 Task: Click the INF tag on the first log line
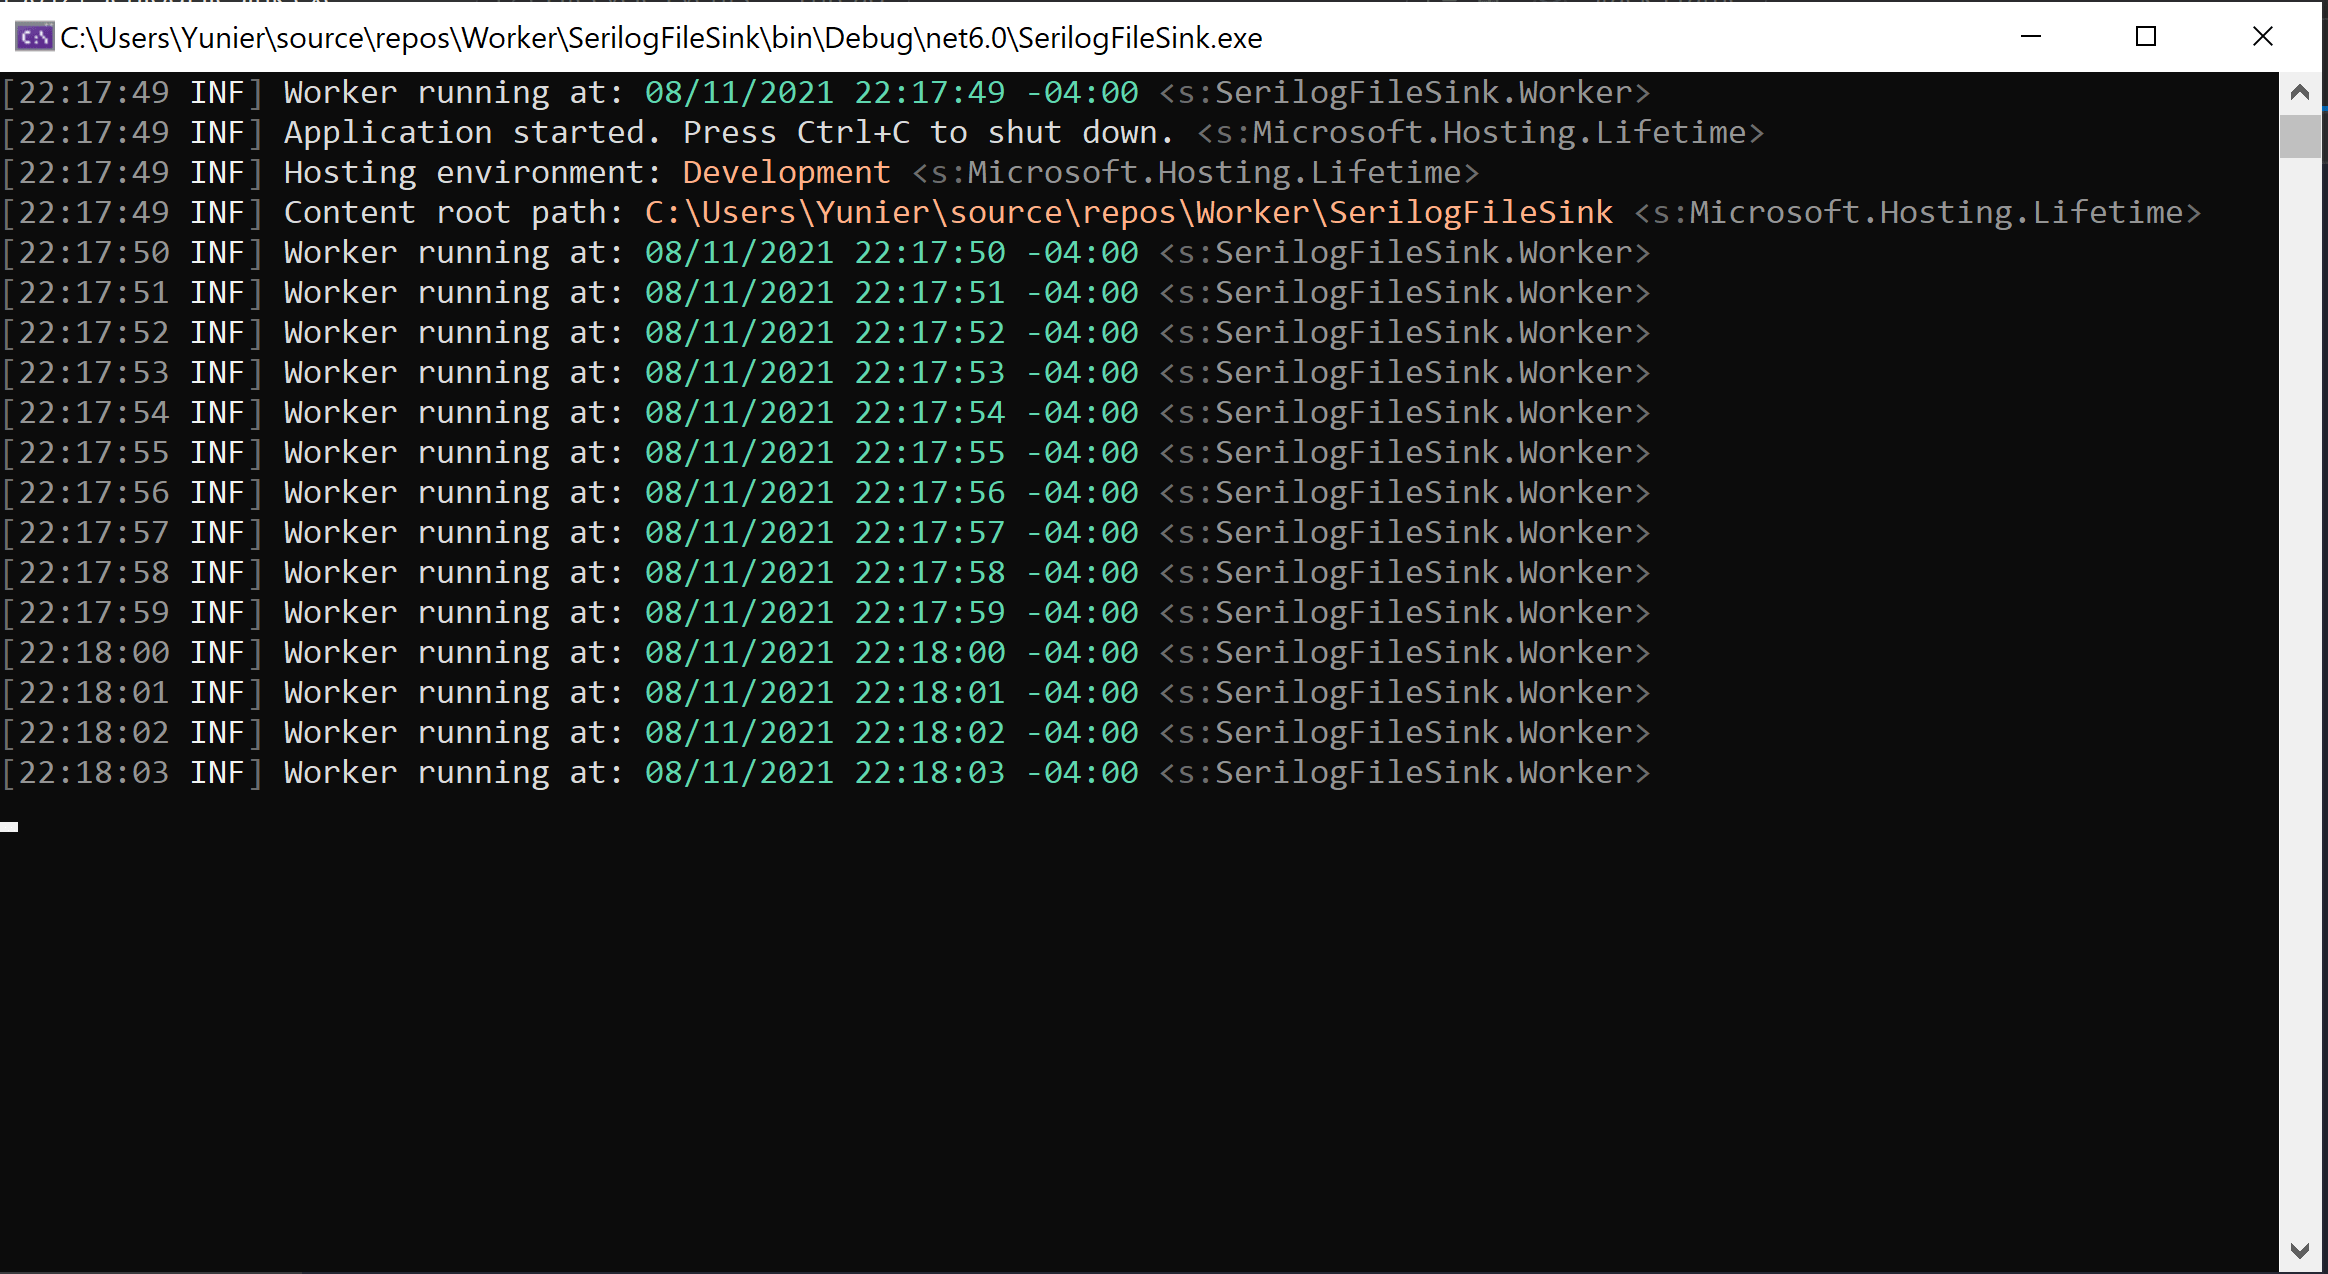219,92
